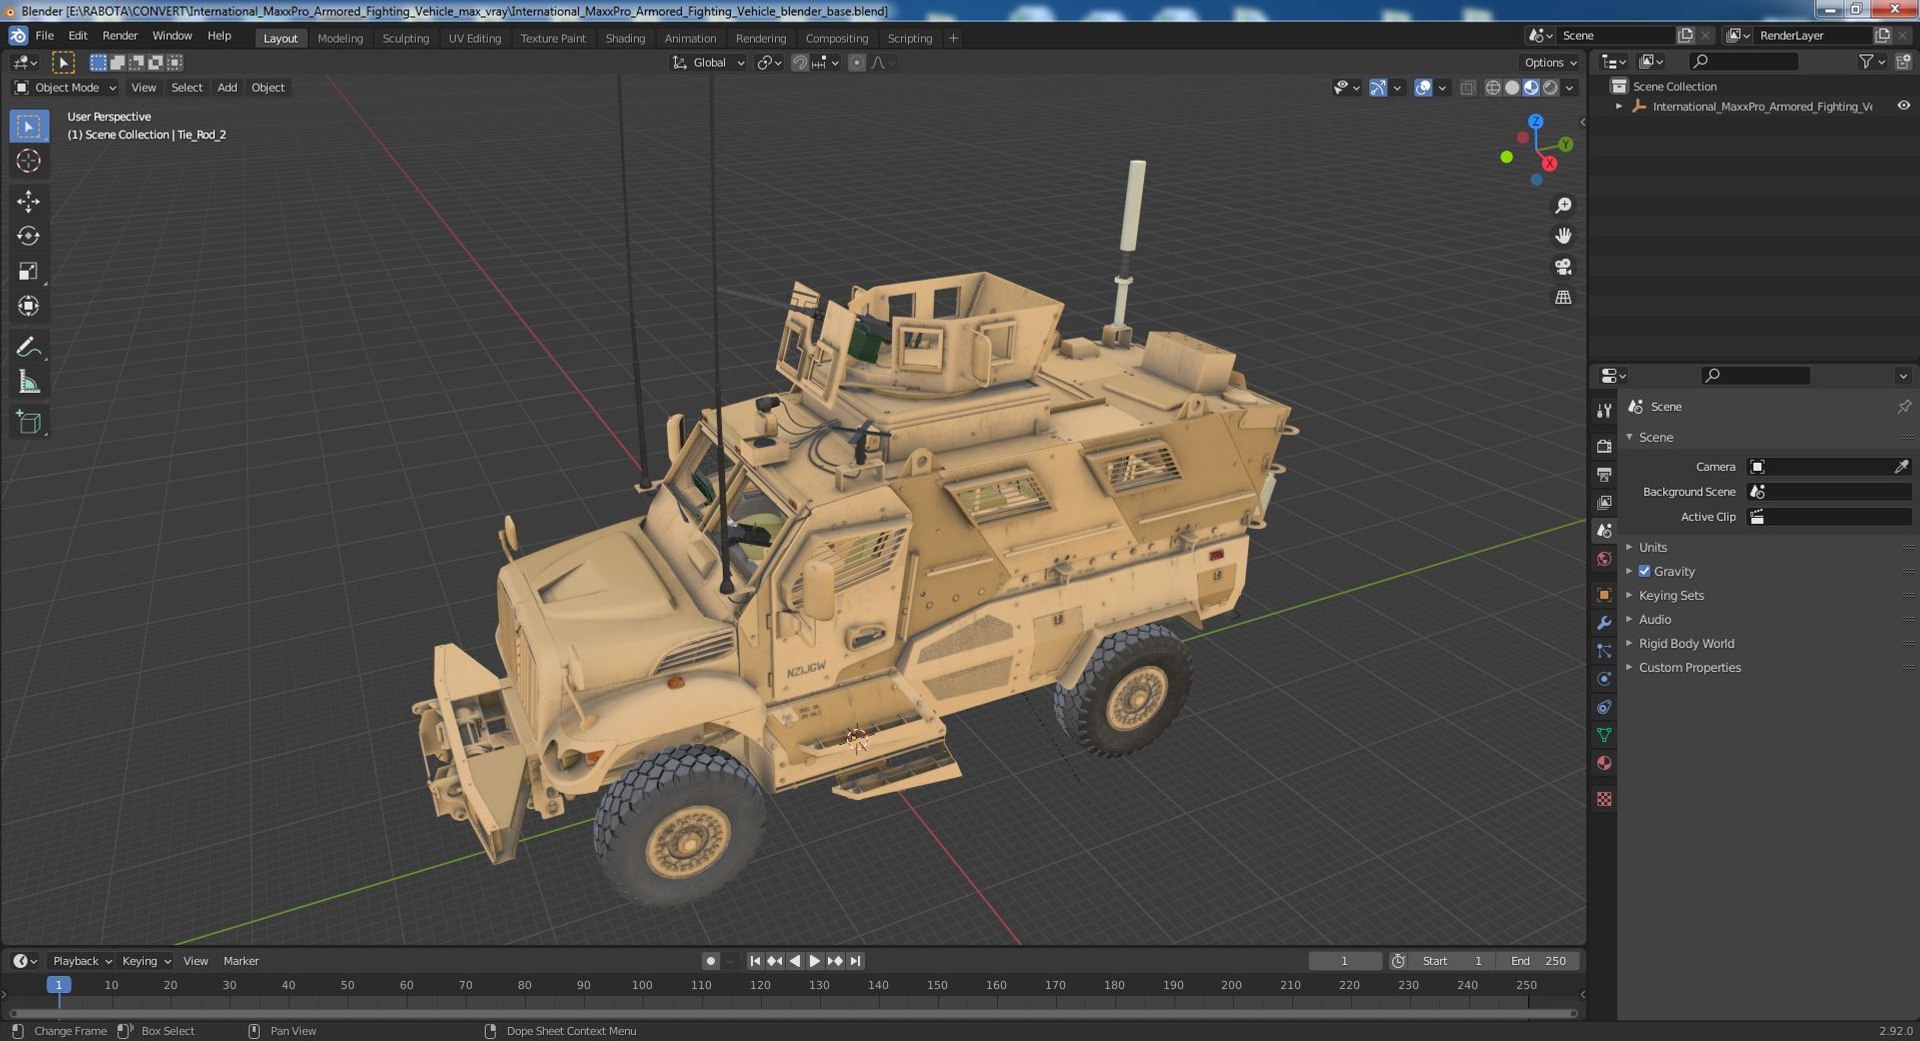
Task: Open the timeline Marker menu
Action: (x=241, y=961)
